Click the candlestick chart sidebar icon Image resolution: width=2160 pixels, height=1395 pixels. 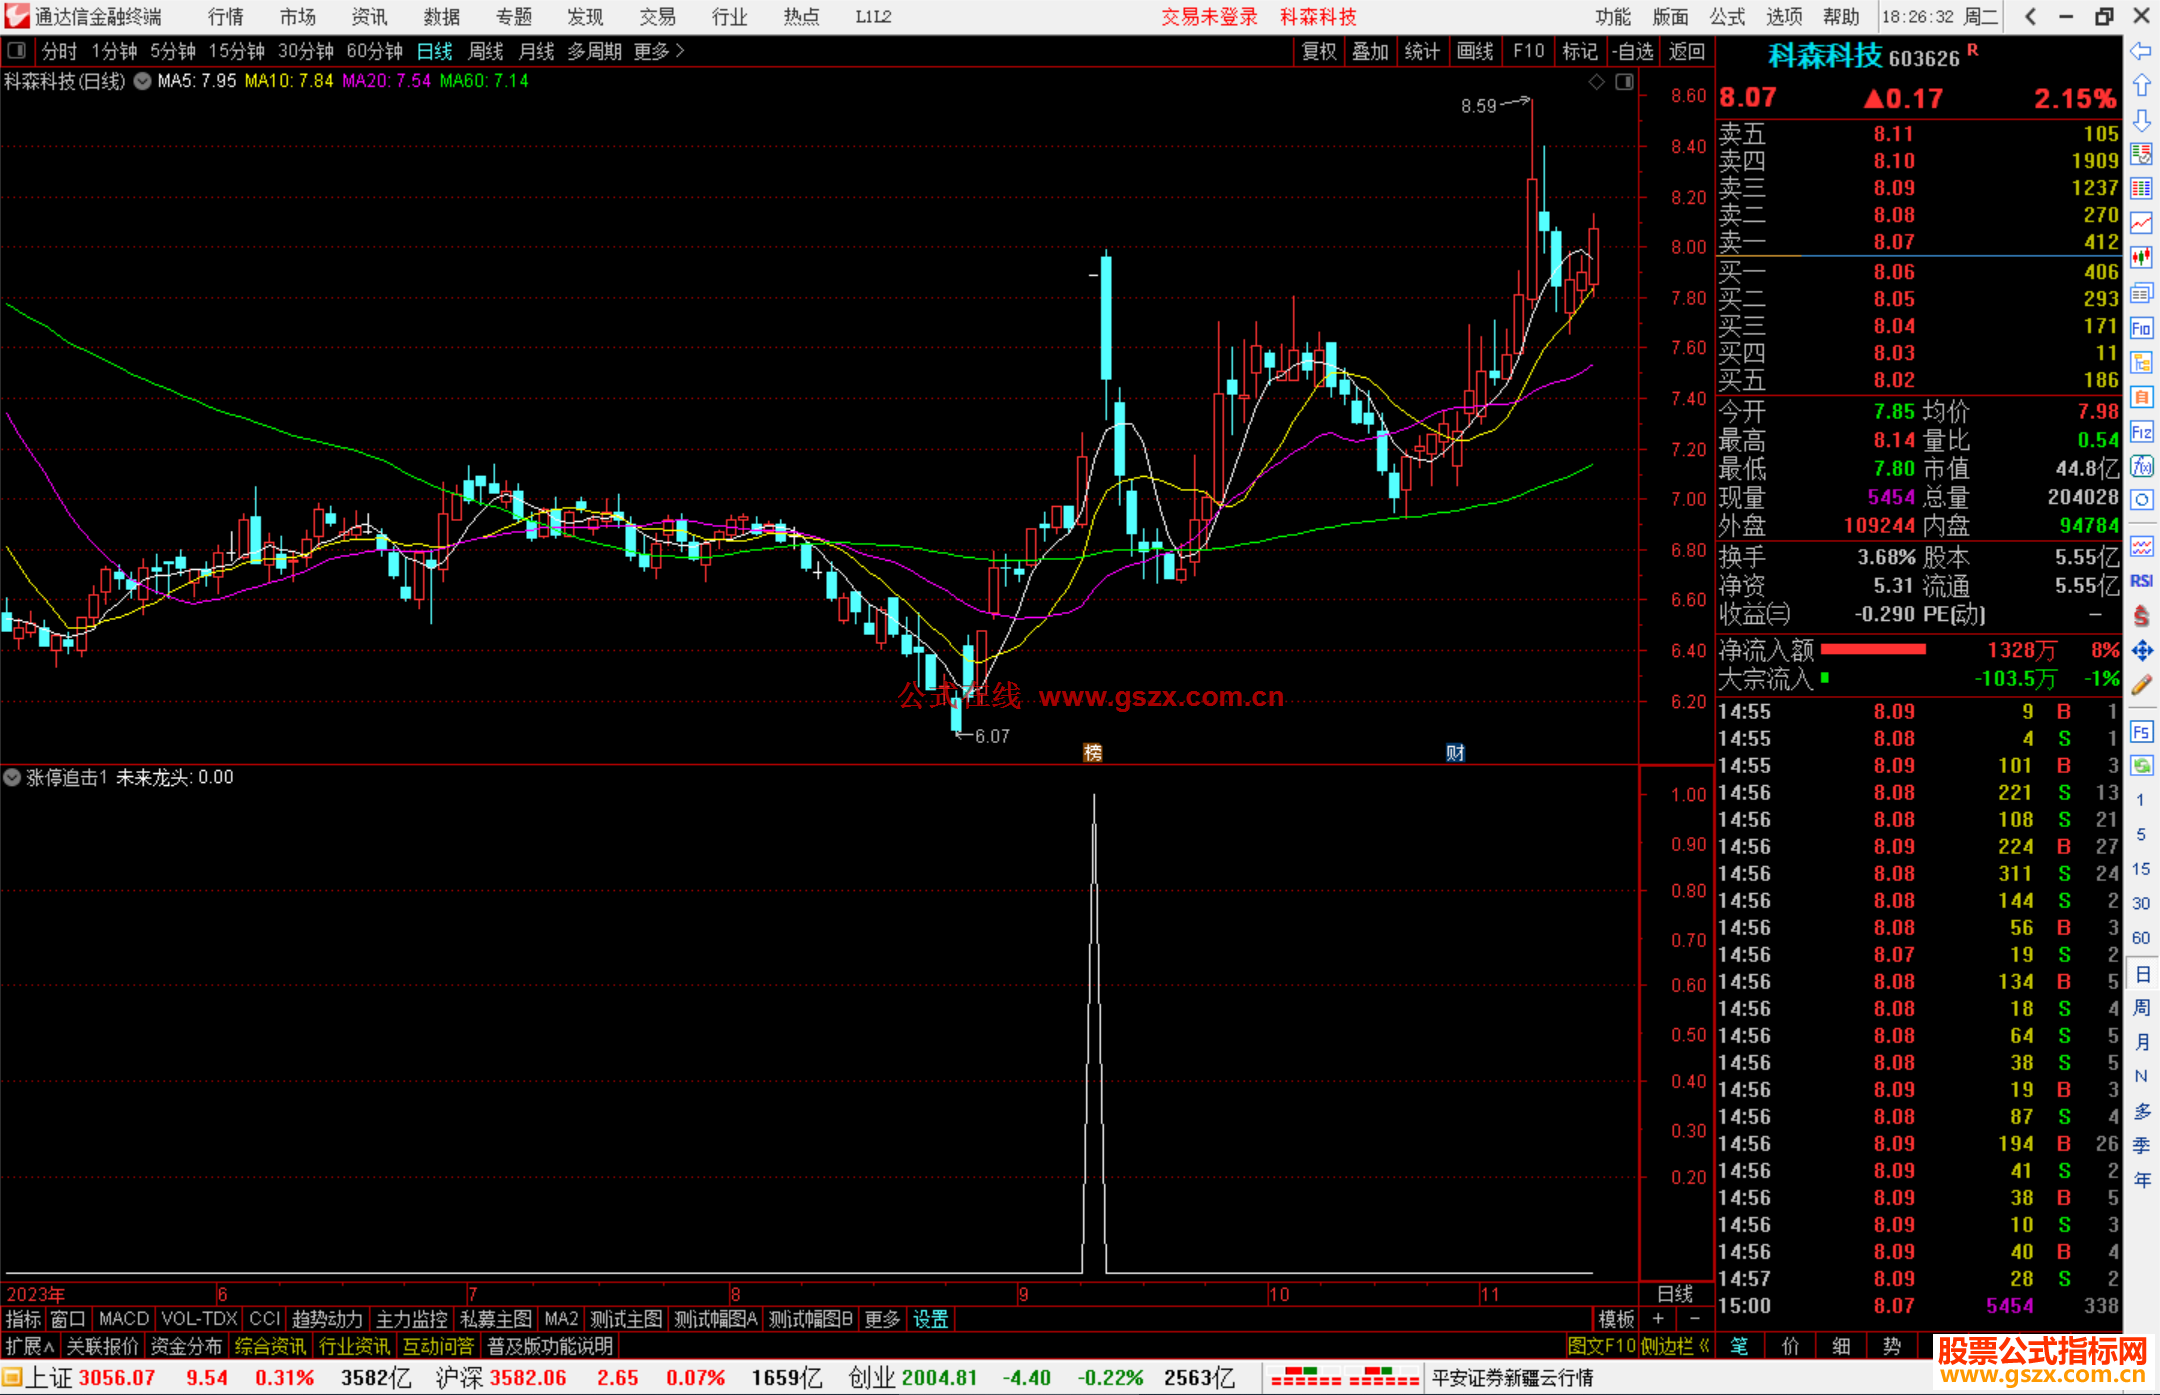(x=2141, y=257)
